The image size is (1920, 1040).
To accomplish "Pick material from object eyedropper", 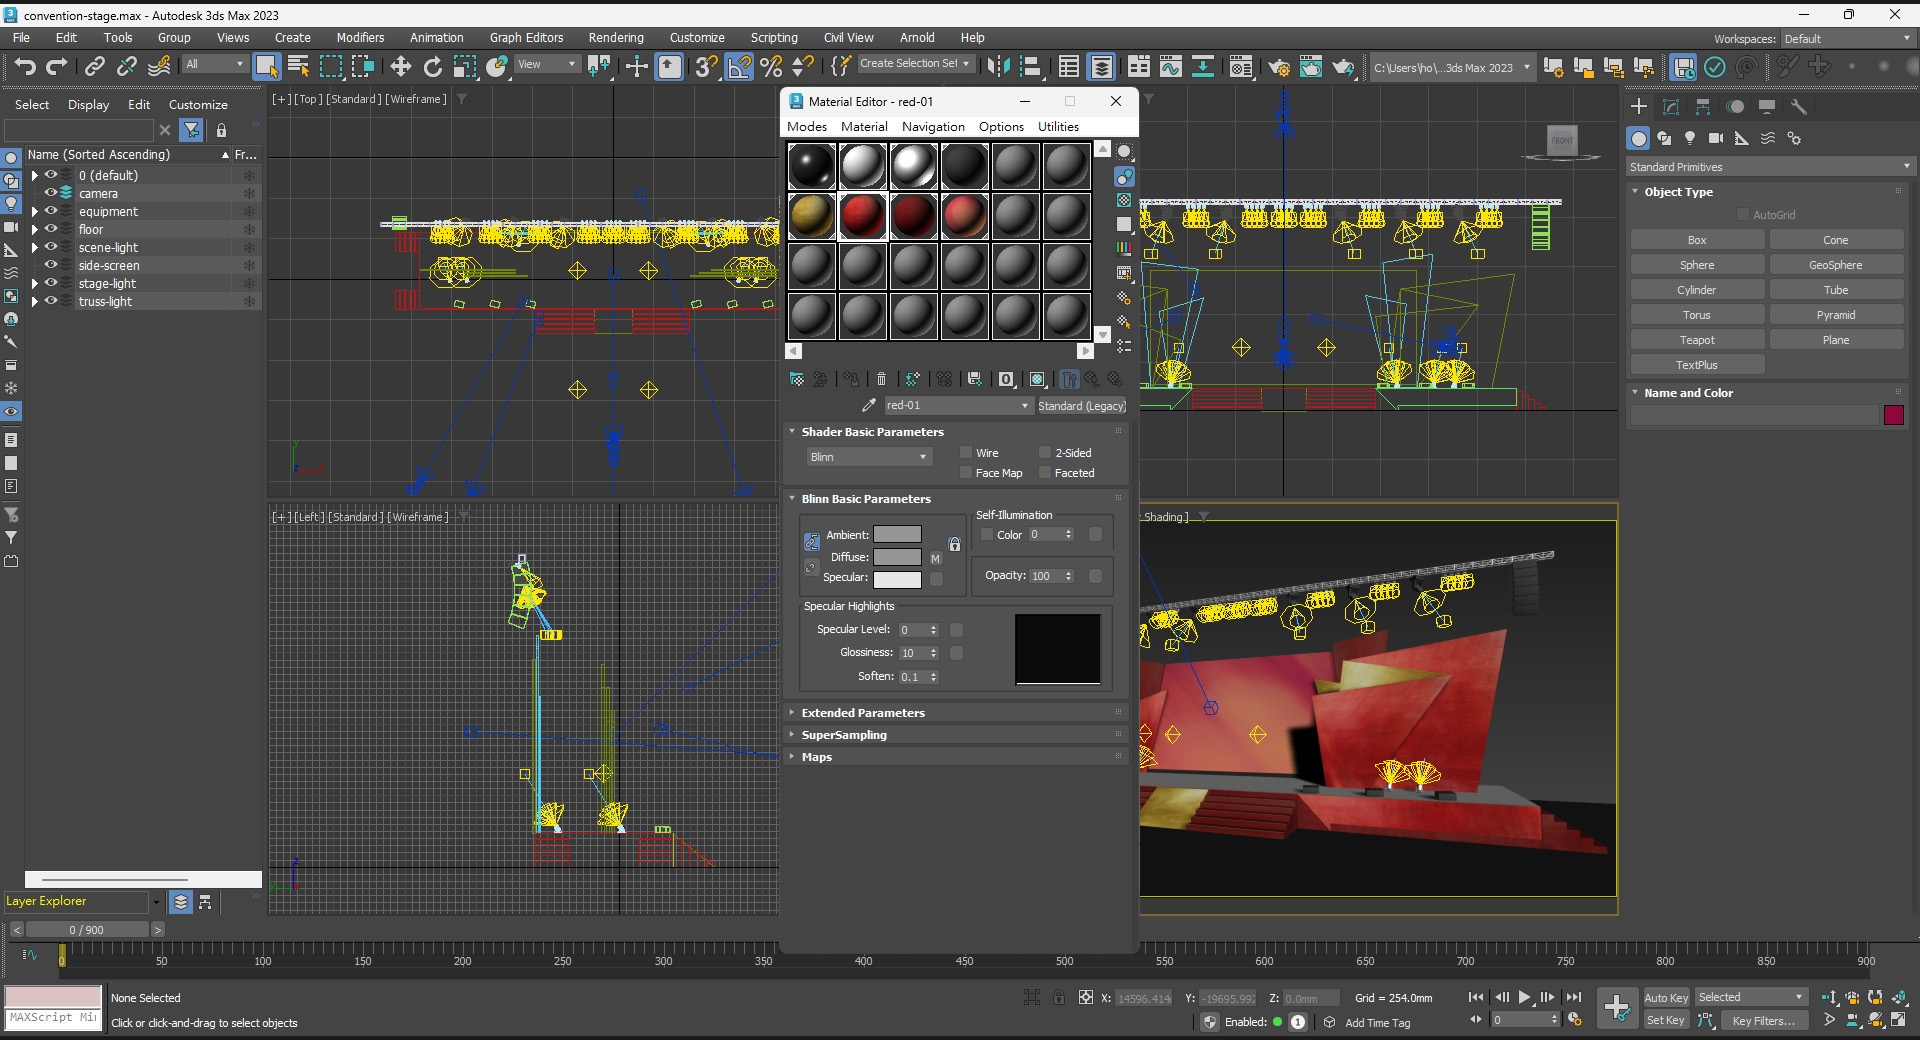I will tap(868, 405).
